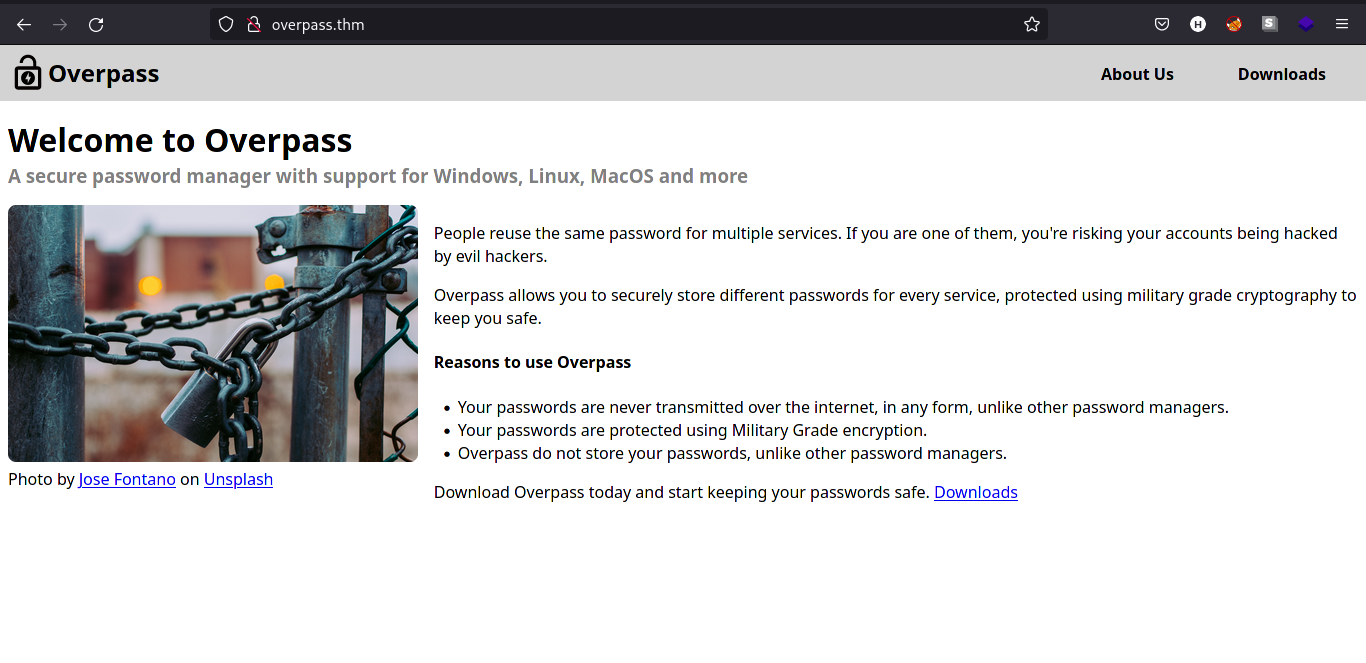
Task: Open the Jose Fontano photographer link
Action: (127, 479)
